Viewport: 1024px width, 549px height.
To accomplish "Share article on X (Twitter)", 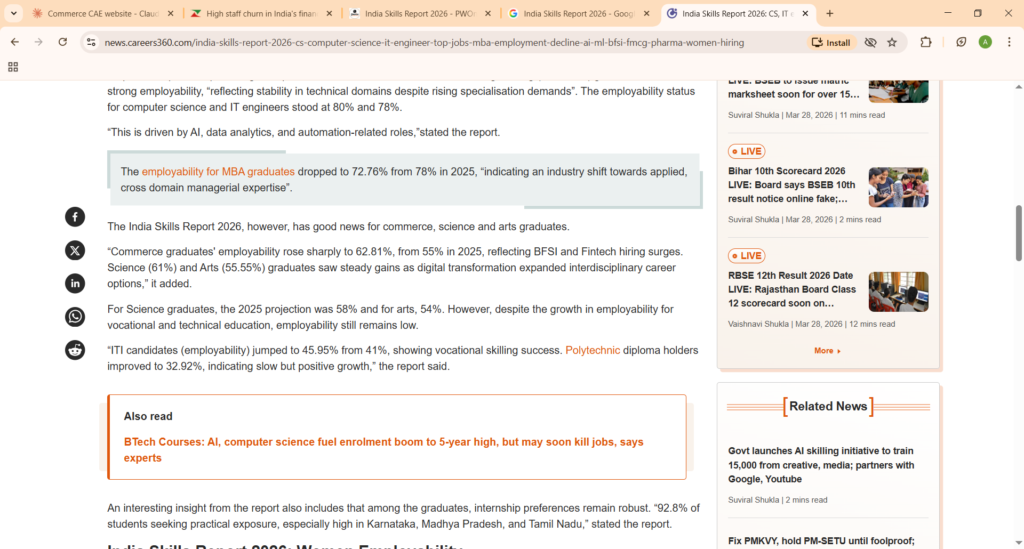I will pyautogui.click(x=75, y=250).
